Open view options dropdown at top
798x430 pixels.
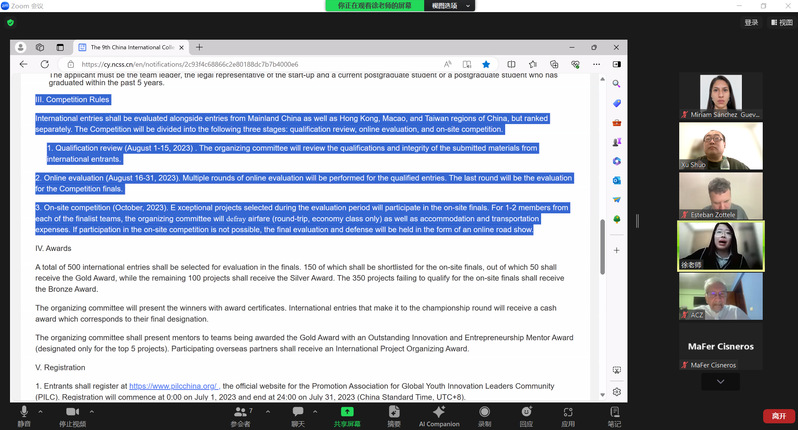pos(450,6)
